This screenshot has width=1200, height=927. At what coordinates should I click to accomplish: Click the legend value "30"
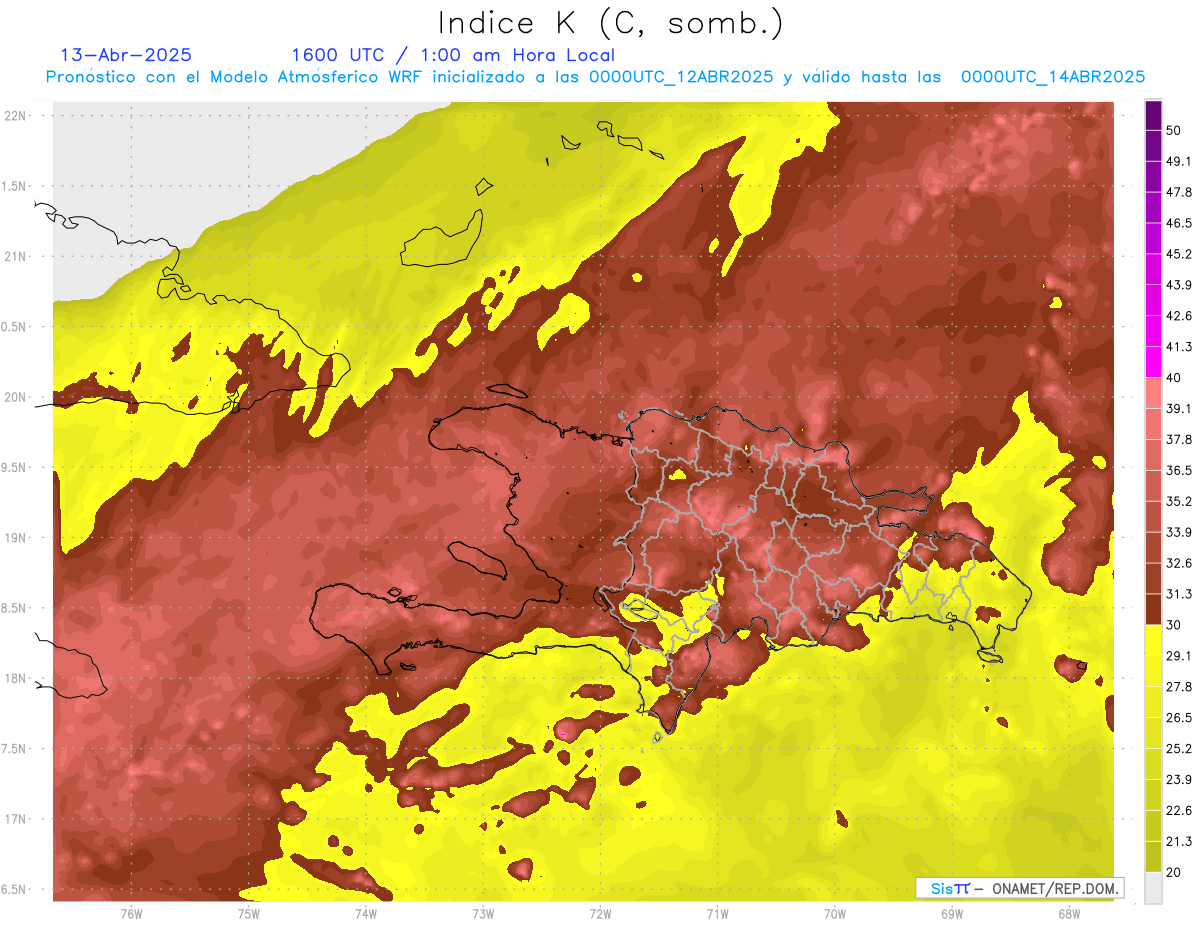[x=1175, y=625]
